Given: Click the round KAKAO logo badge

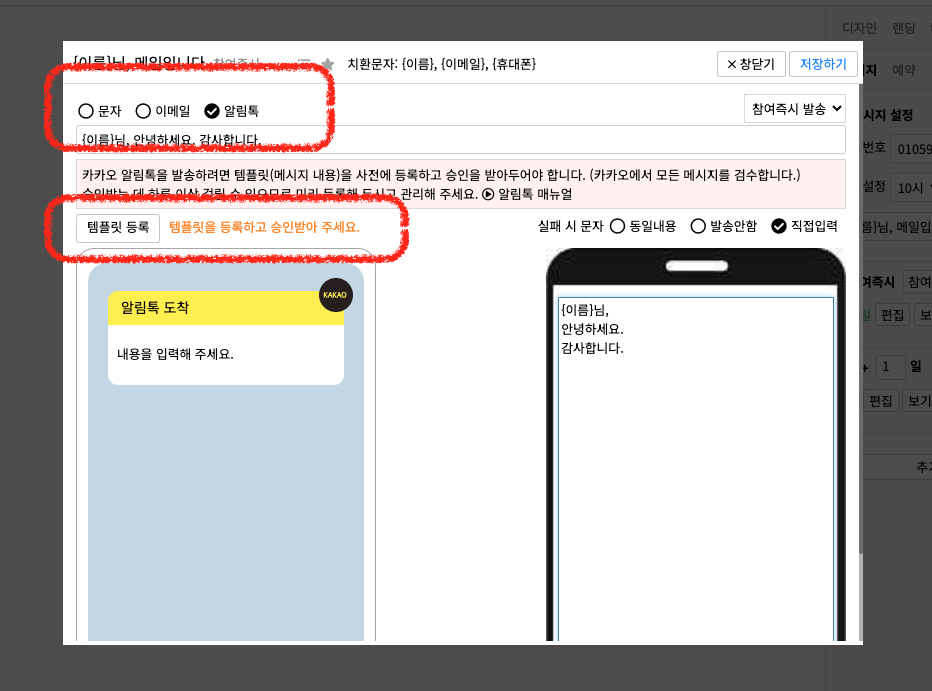Looking at the screenshot, I should [x=335, y=295].
